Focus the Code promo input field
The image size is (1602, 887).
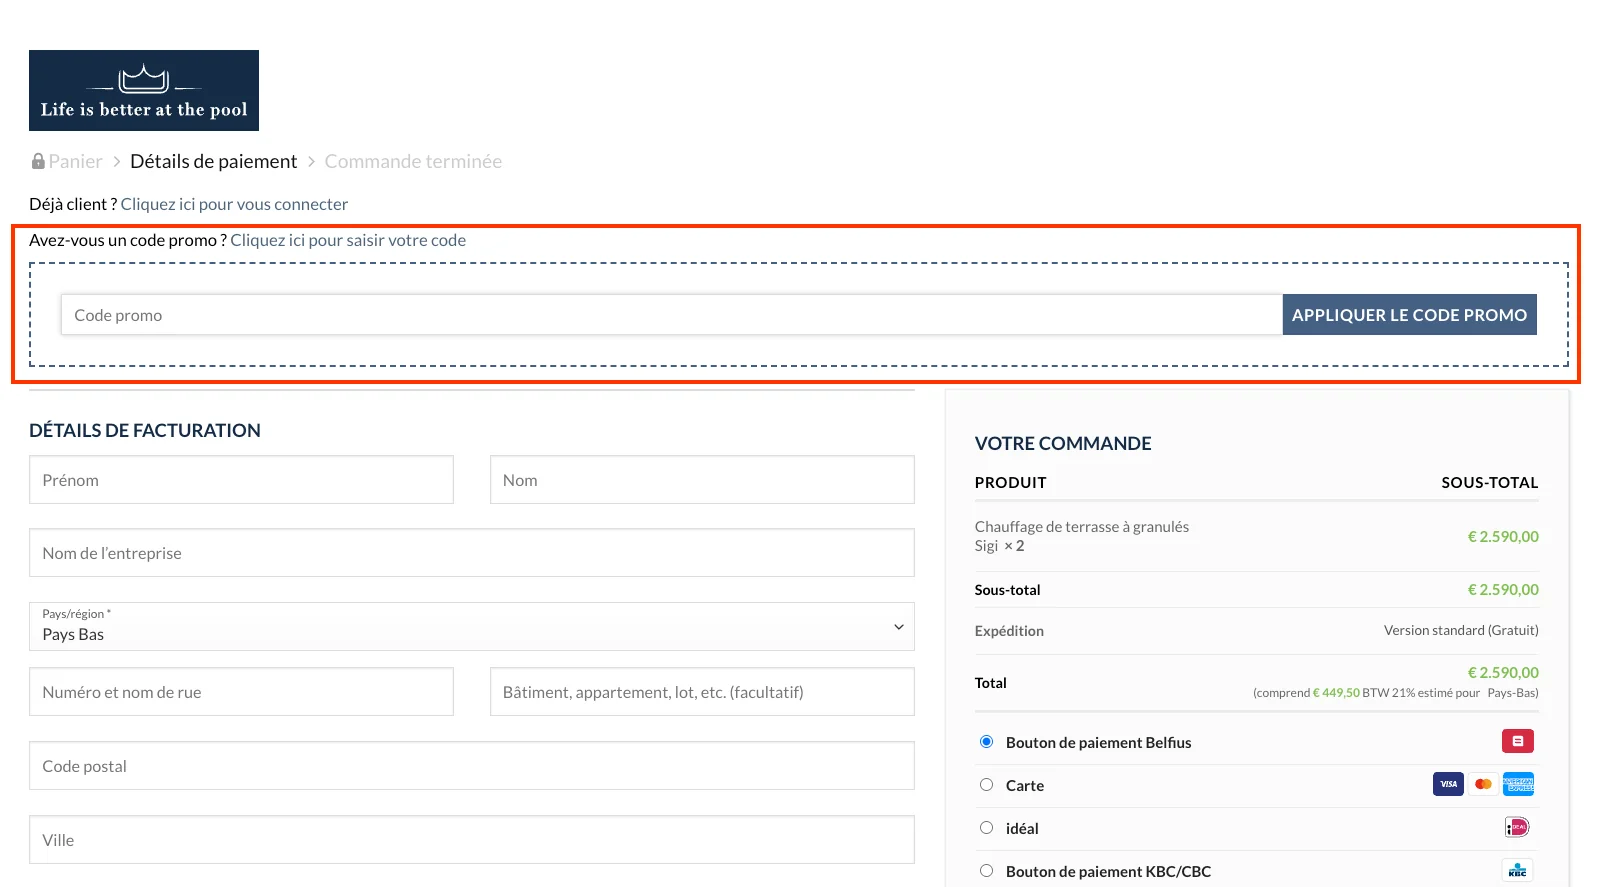[670, 315]
